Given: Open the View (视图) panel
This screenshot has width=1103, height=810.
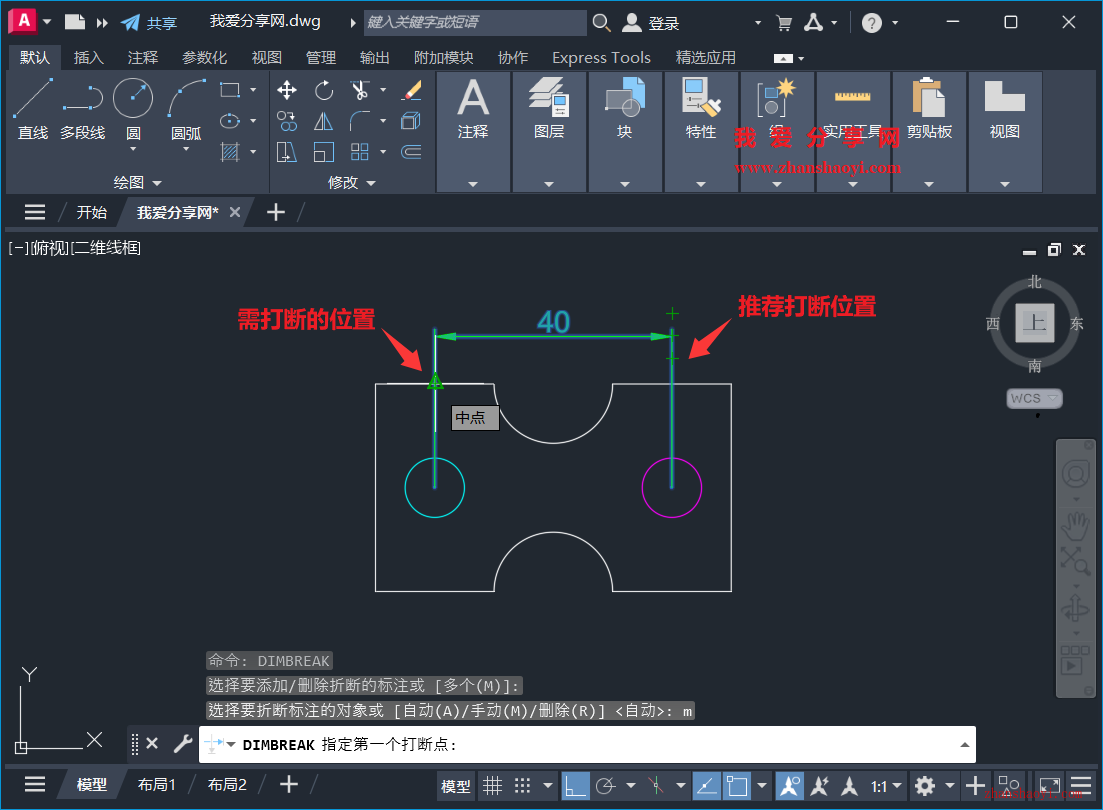Looking at the screenshot, I should tap(1005, 132).
